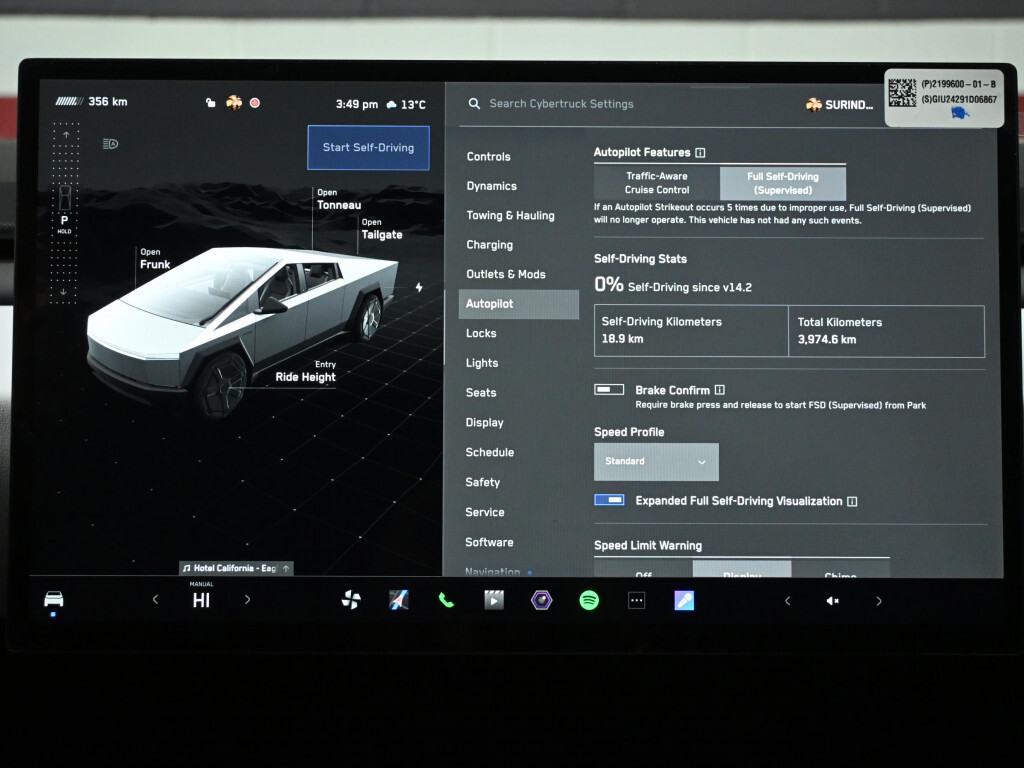1024x768 pixels.
Task: Click the Search Cybertruck Settings field
Action: (561, 104)
